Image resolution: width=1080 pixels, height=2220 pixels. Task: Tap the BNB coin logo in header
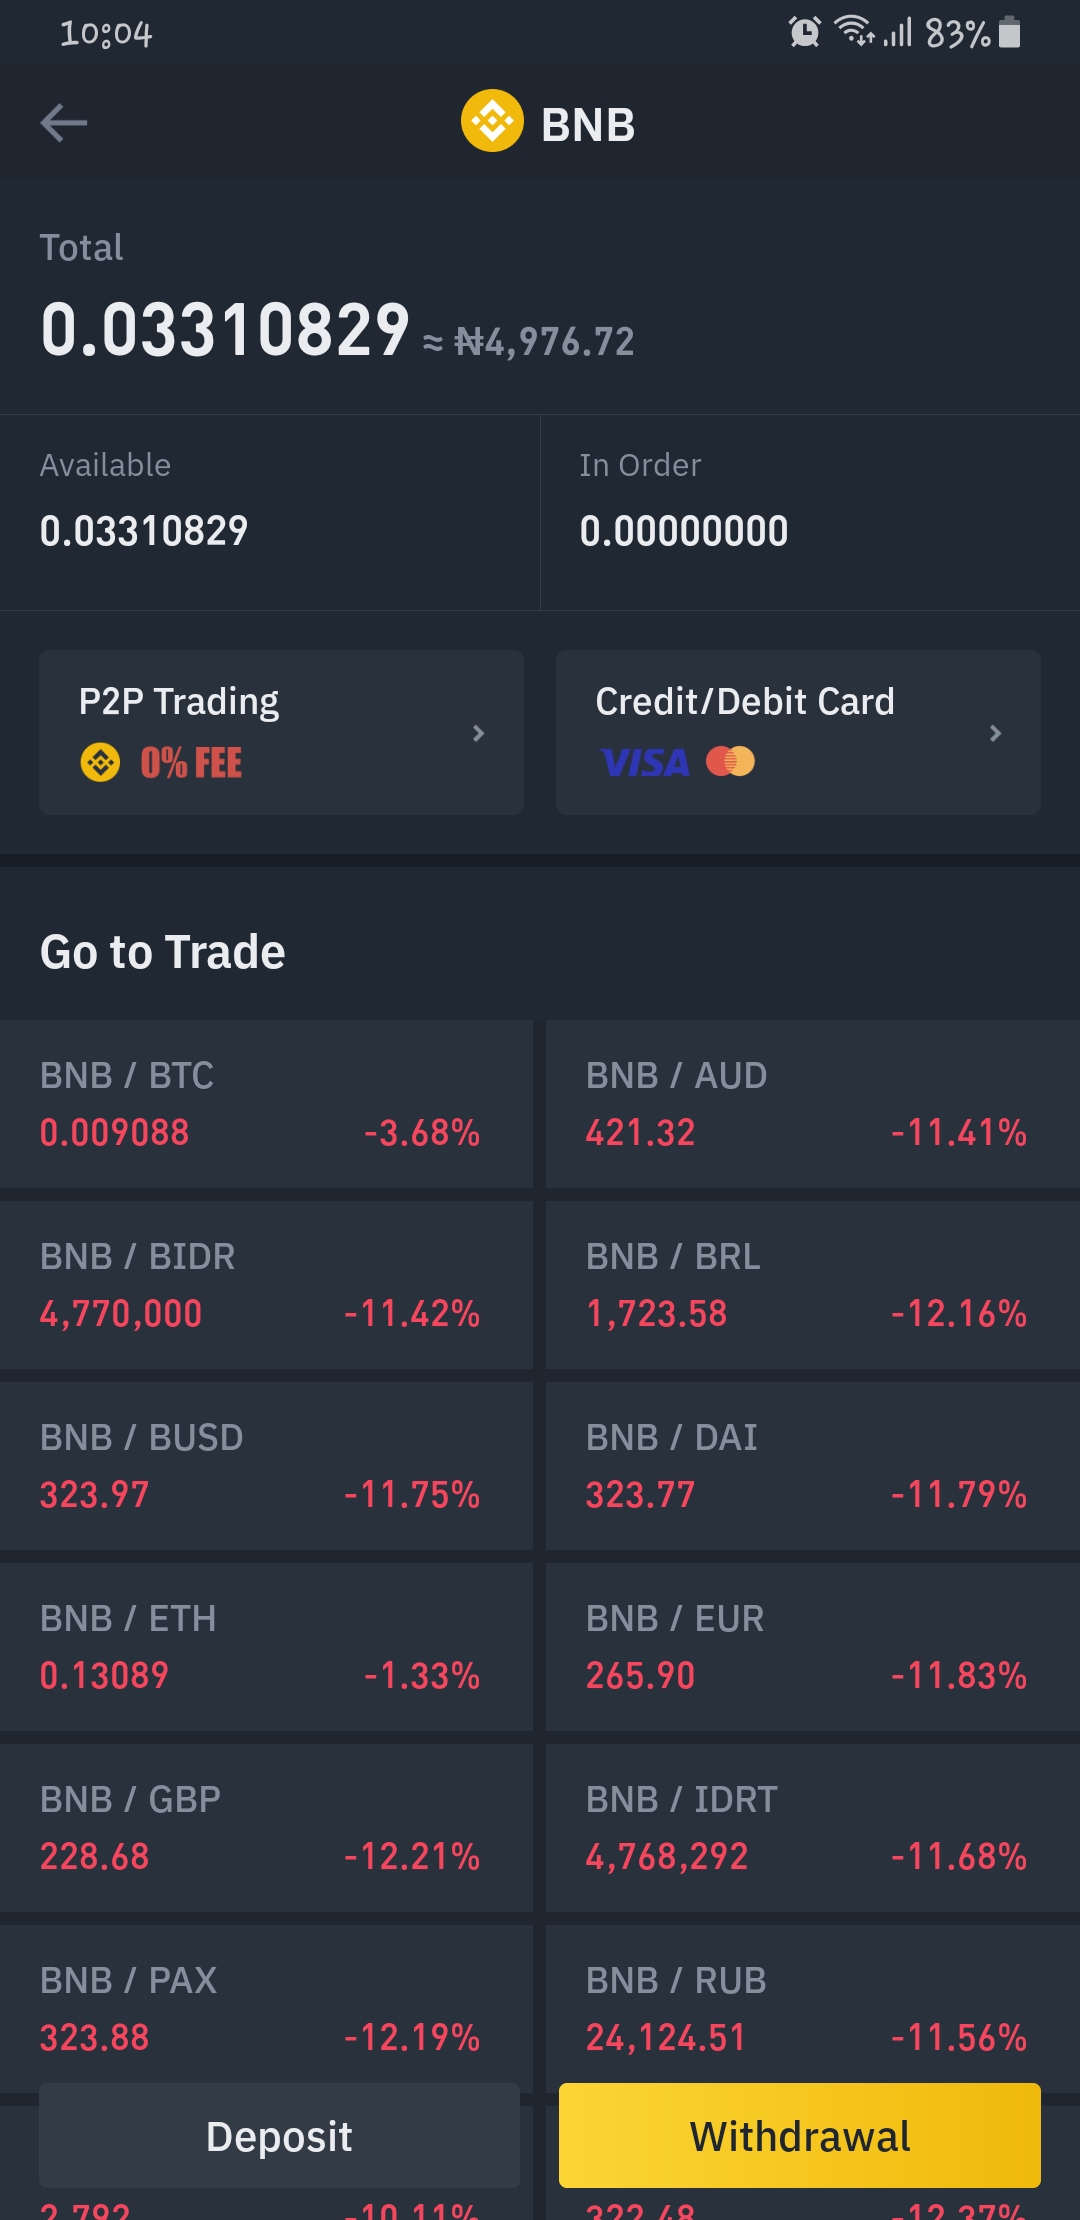[x=492, y=121]
